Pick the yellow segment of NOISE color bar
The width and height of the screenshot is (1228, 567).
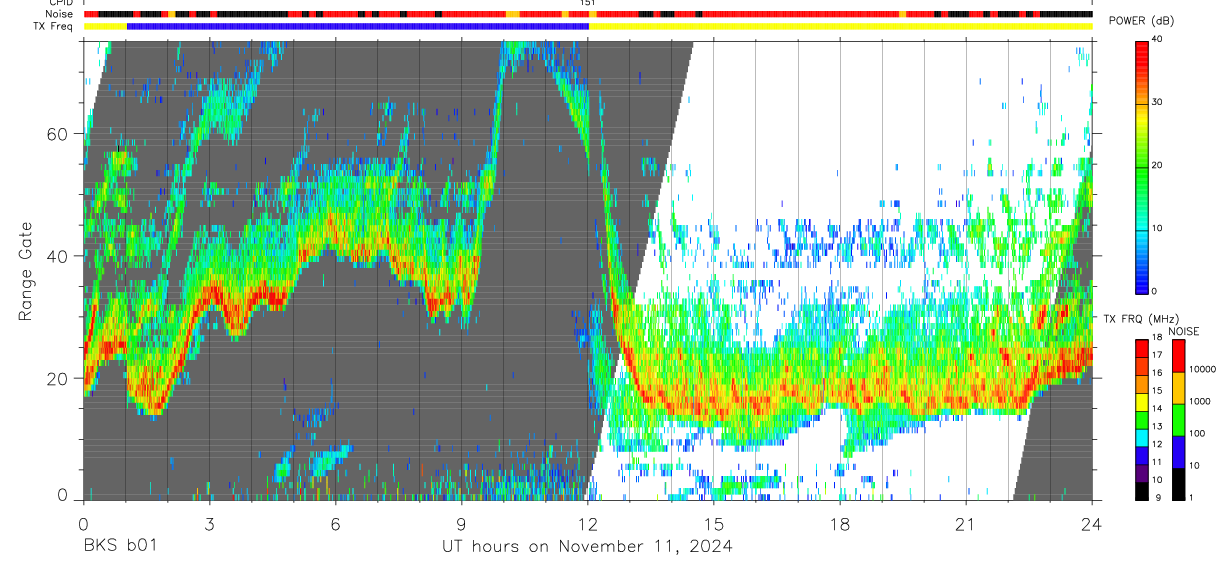[x=1179, y=388]
